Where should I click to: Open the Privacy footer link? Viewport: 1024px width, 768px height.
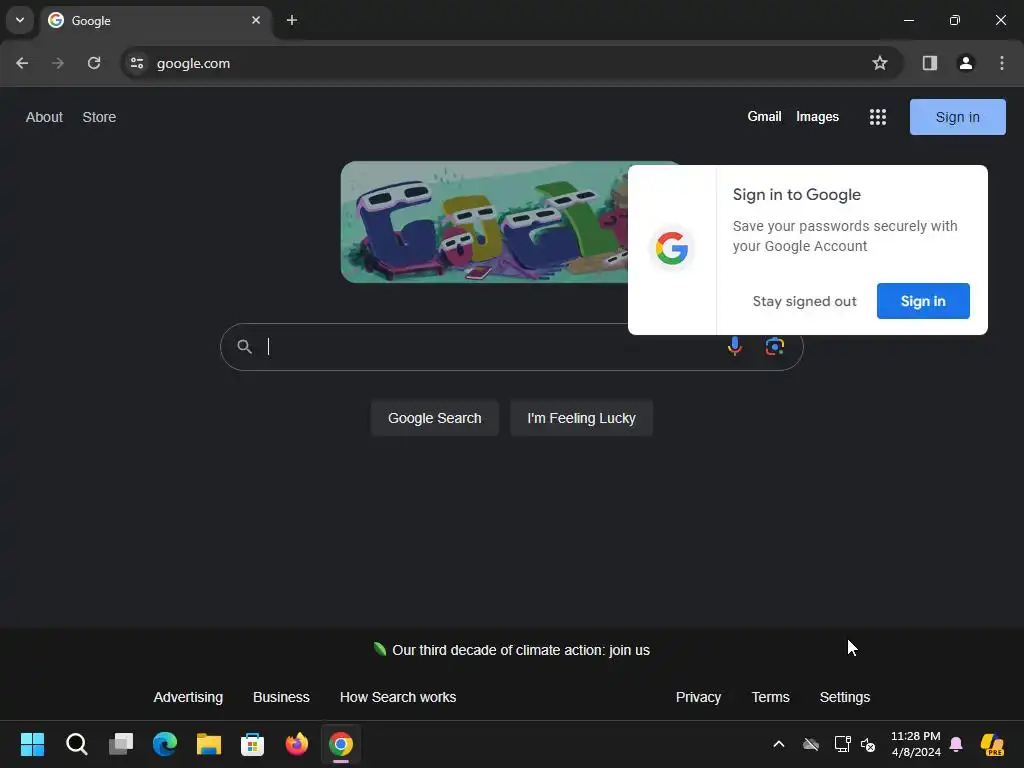pyautogui.click(x=698, y=697)
